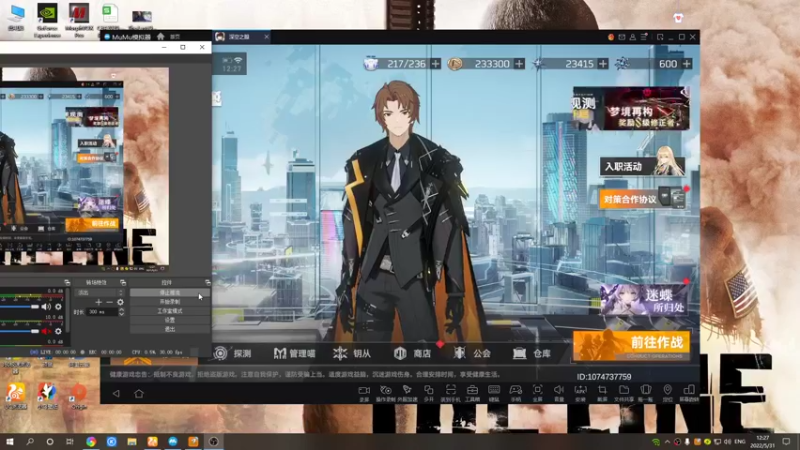Open the 商店 shop

click(412, 353)
